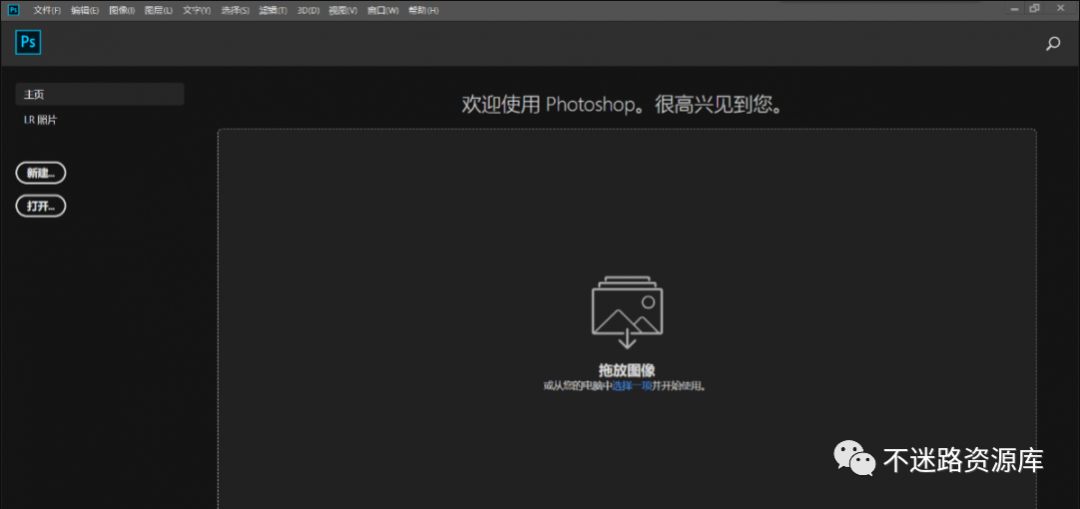Open the 文件(F) menu
1080x509 pixels.
point(47,10)
